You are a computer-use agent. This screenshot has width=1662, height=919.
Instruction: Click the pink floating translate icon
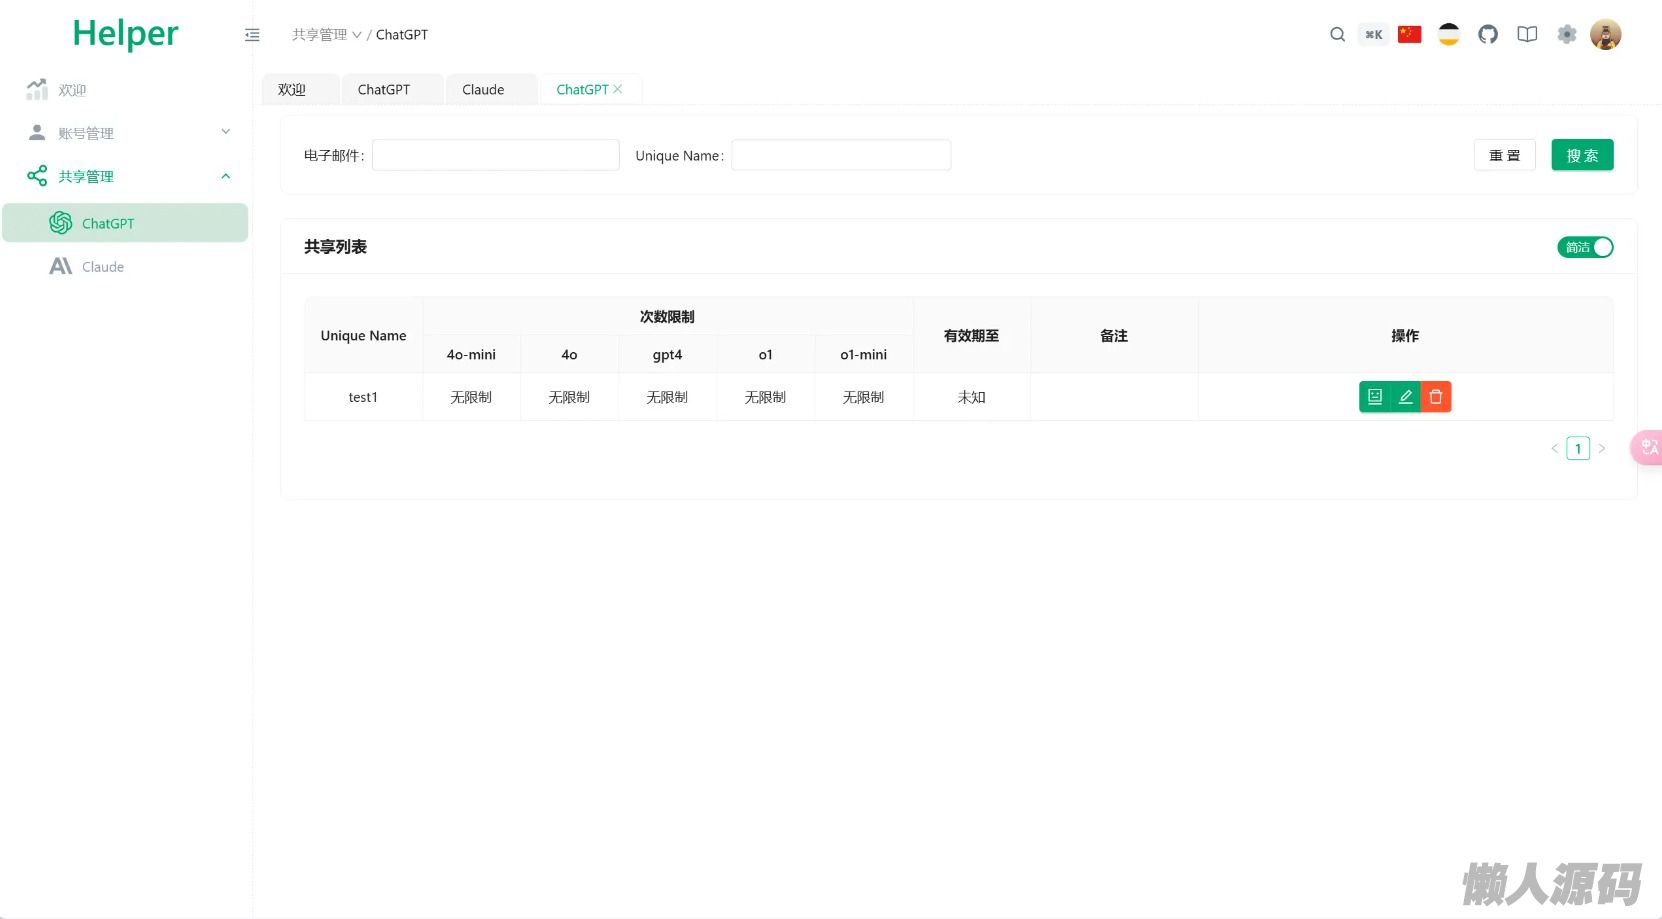click(1647, 447)
